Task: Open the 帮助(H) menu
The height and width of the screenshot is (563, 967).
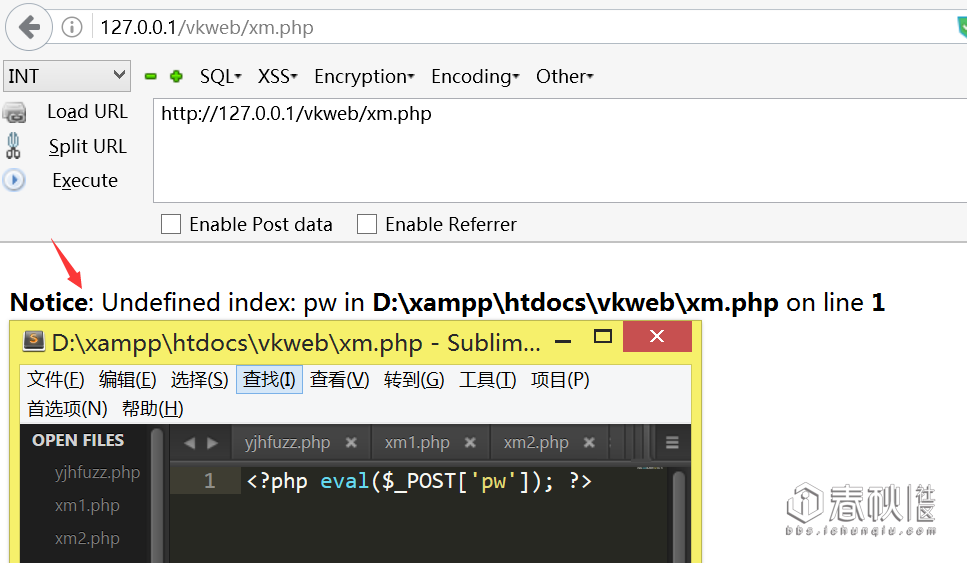Action: tap(152, 409)
